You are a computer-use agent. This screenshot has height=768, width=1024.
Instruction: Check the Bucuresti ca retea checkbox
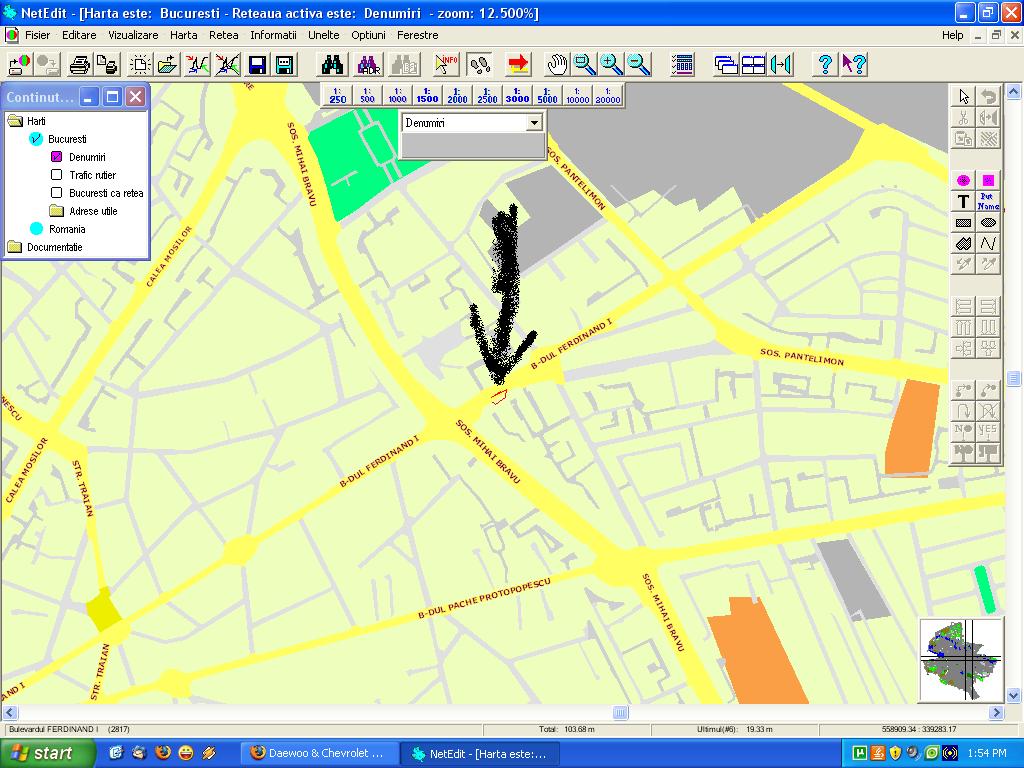click(57, 193)
